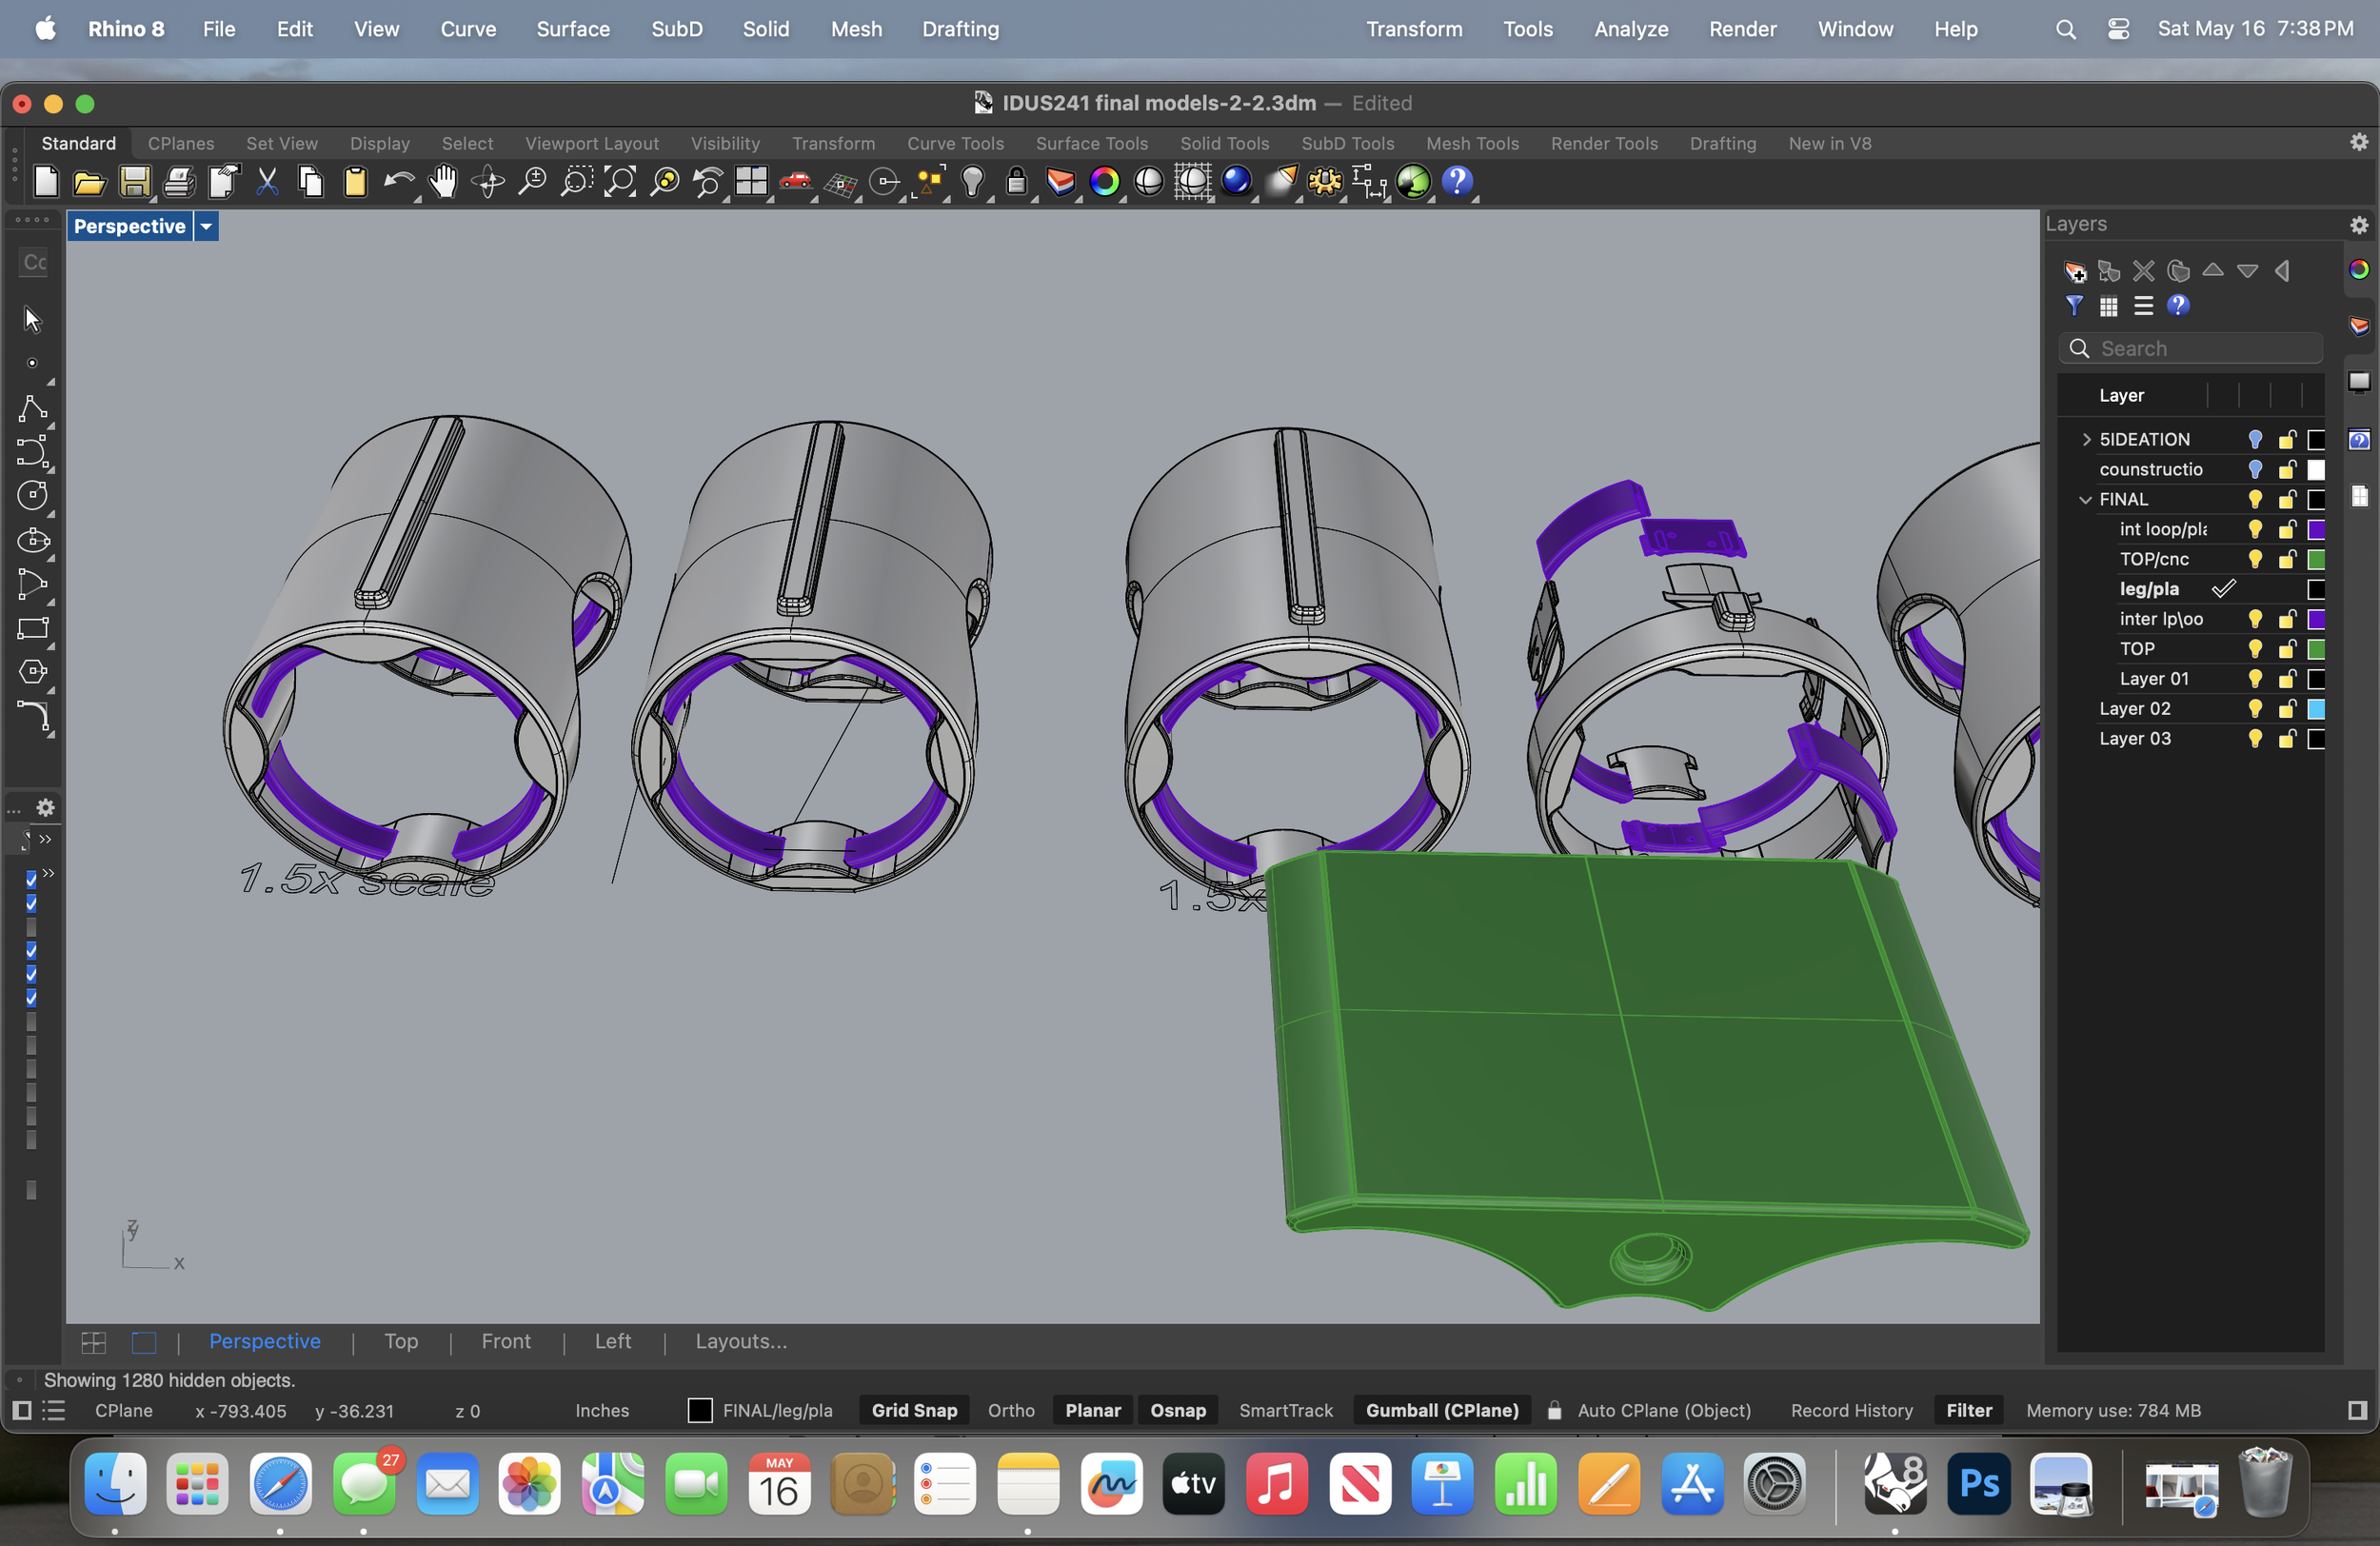Toggle visibility bulb of 5IDEATION layer
This screenshot has height=1546, width=2380.
tap(2255, 440)
